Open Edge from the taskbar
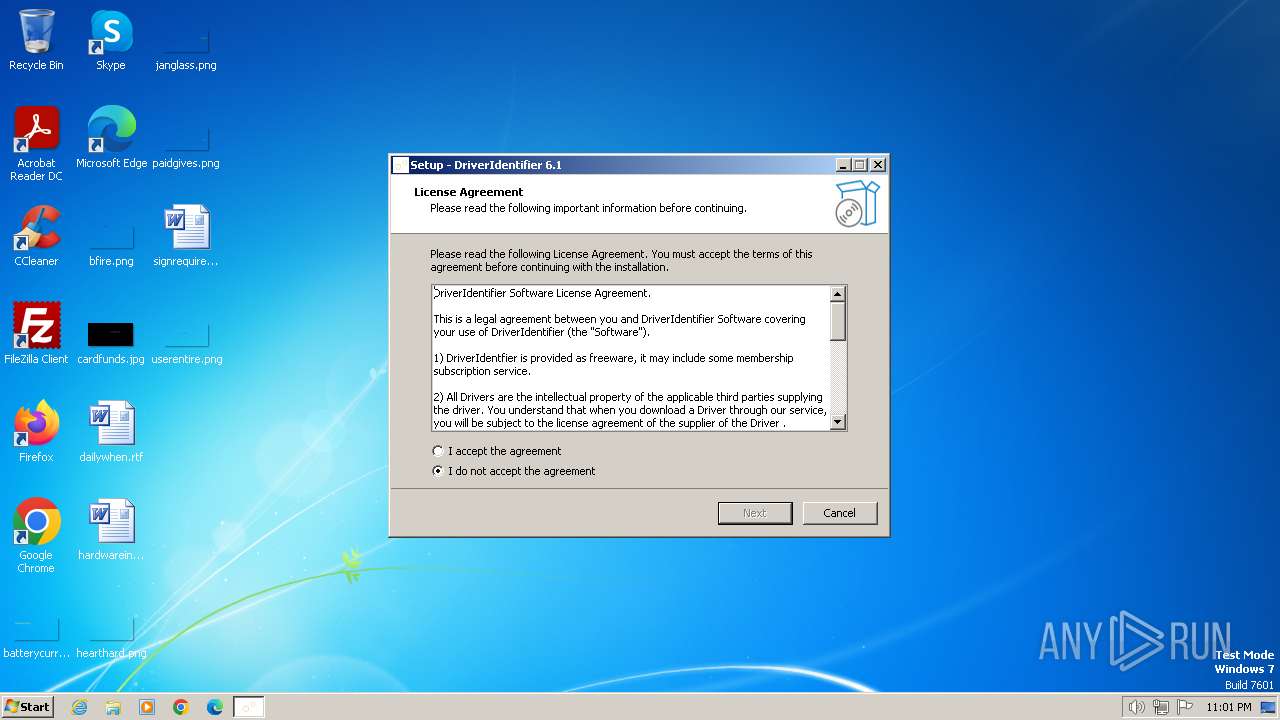 (215, 707)
